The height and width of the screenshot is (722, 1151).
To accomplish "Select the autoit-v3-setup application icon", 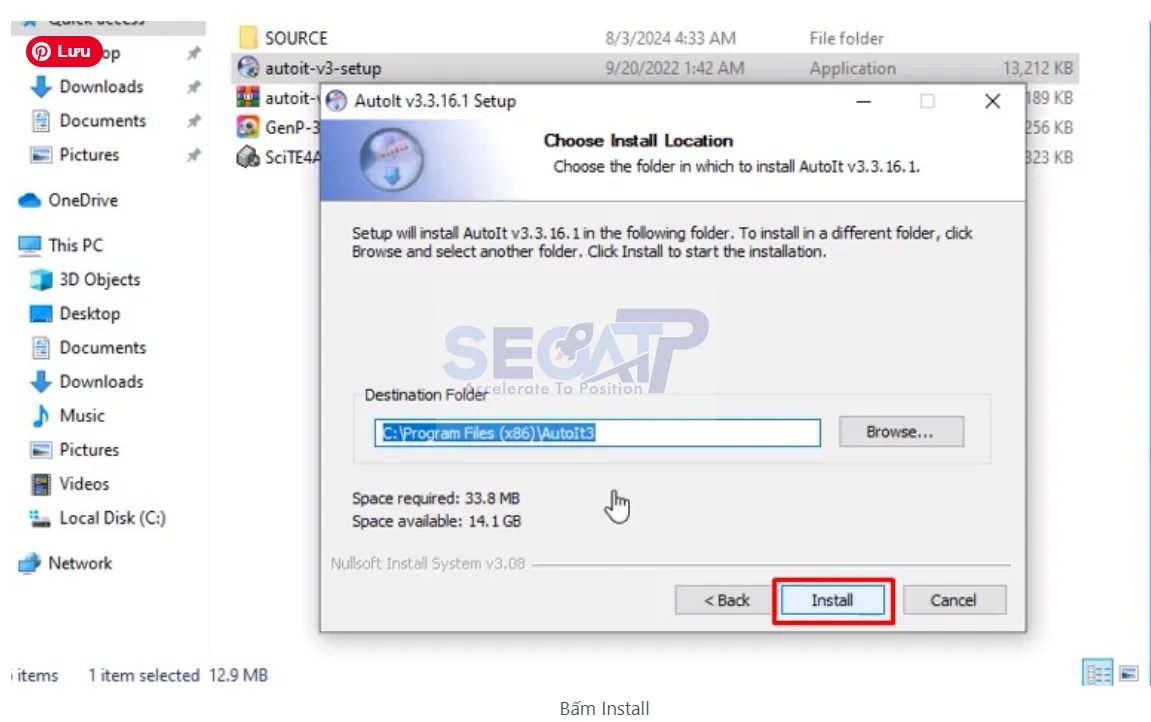I will pos(248,68).
